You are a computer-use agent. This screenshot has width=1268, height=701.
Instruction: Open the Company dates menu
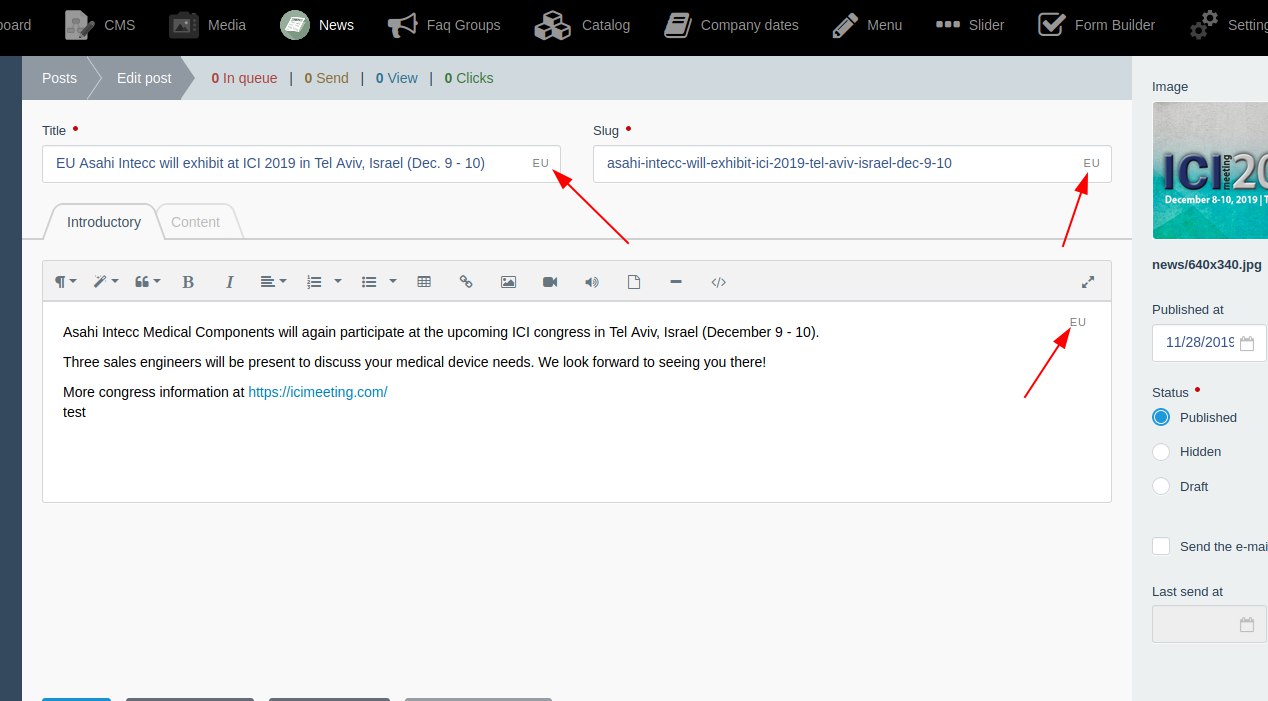pyautogui.click(x=731, y=25)
